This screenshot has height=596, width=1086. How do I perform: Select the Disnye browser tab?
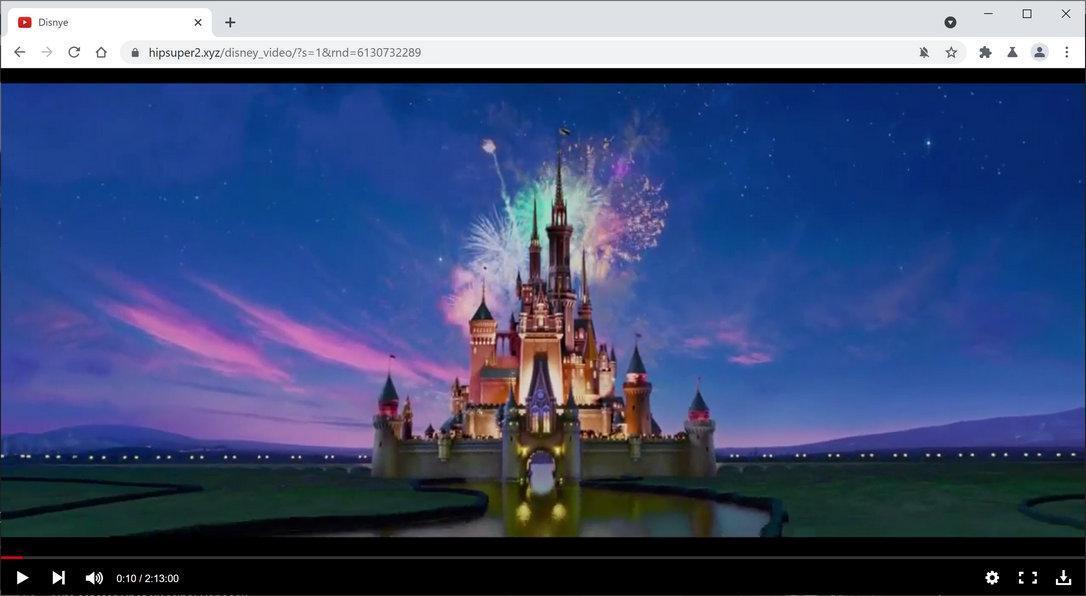(111, 22)
